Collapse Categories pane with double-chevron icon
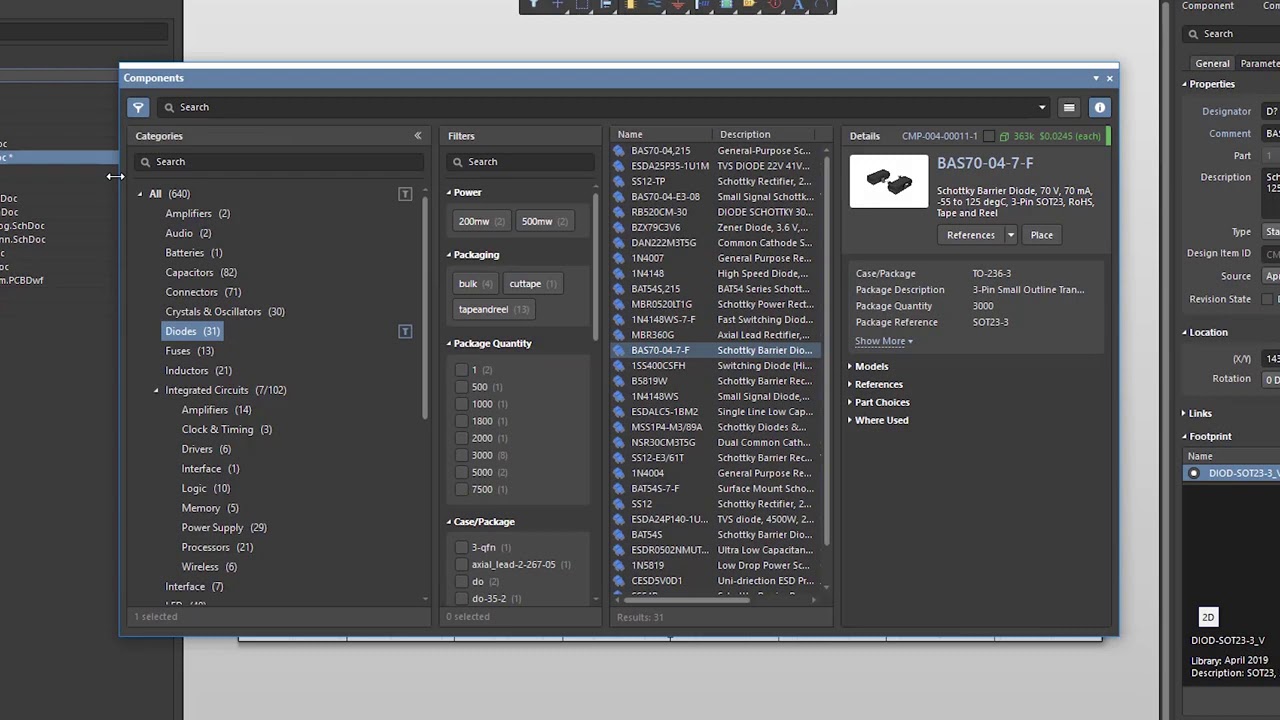1280x720 pixels. 418,136
